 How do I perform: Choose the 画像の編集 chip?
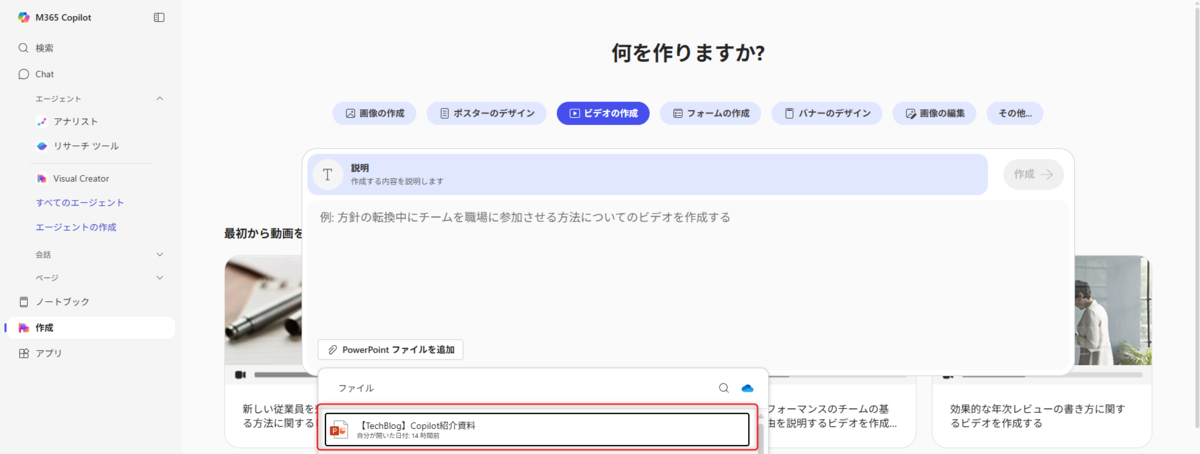click(934, 113)
